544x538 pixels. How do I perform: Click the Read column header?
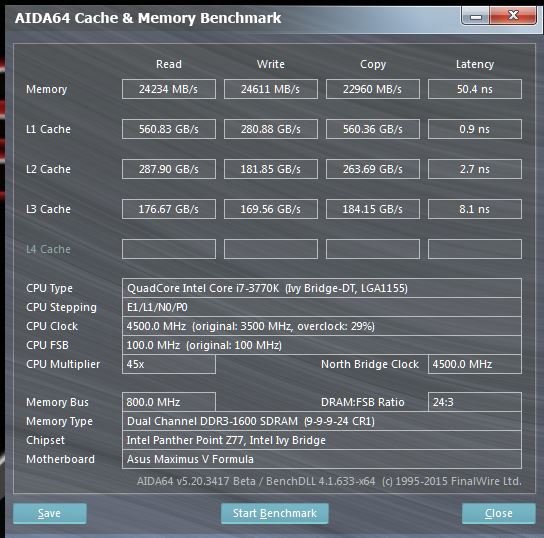[x=169, y=64]
